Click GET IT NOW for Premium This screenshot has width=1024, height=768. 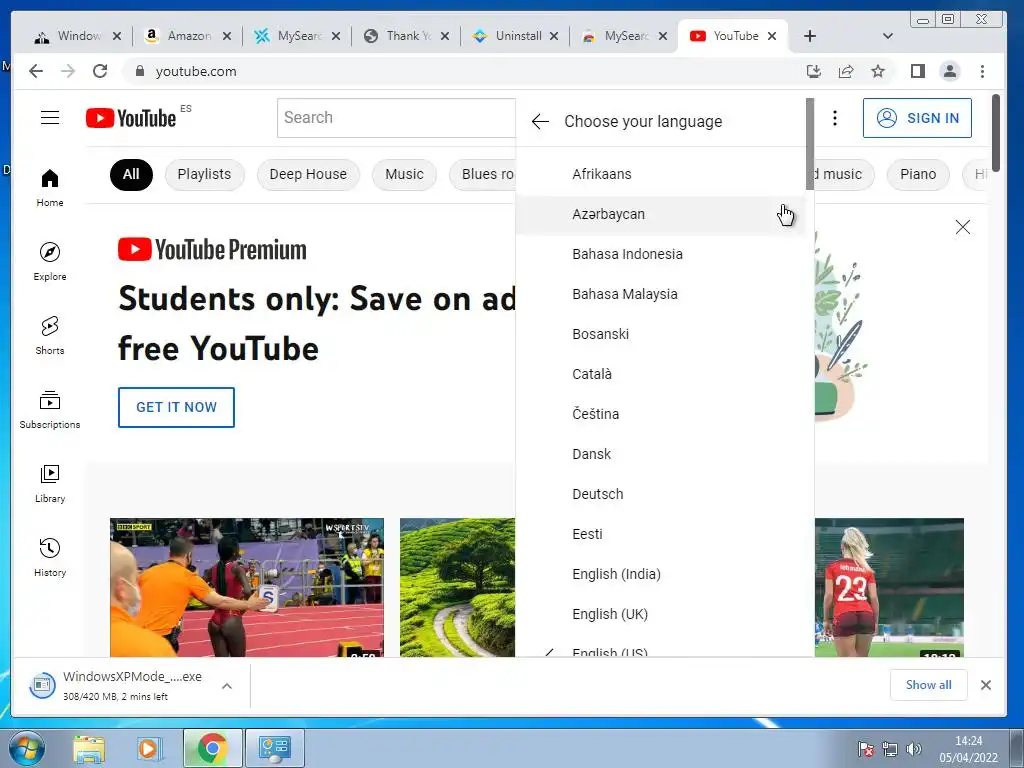[x=176, y=408]
